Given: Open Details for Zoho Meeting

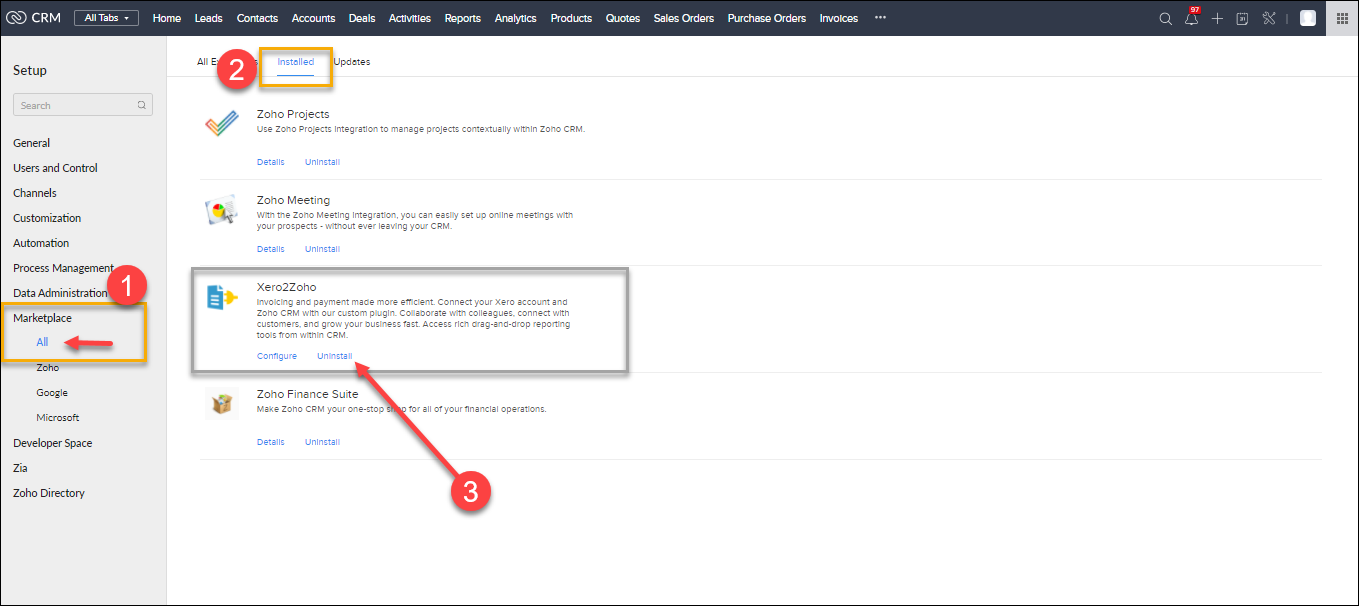Looking at the screenshot, I should (271, 249).
